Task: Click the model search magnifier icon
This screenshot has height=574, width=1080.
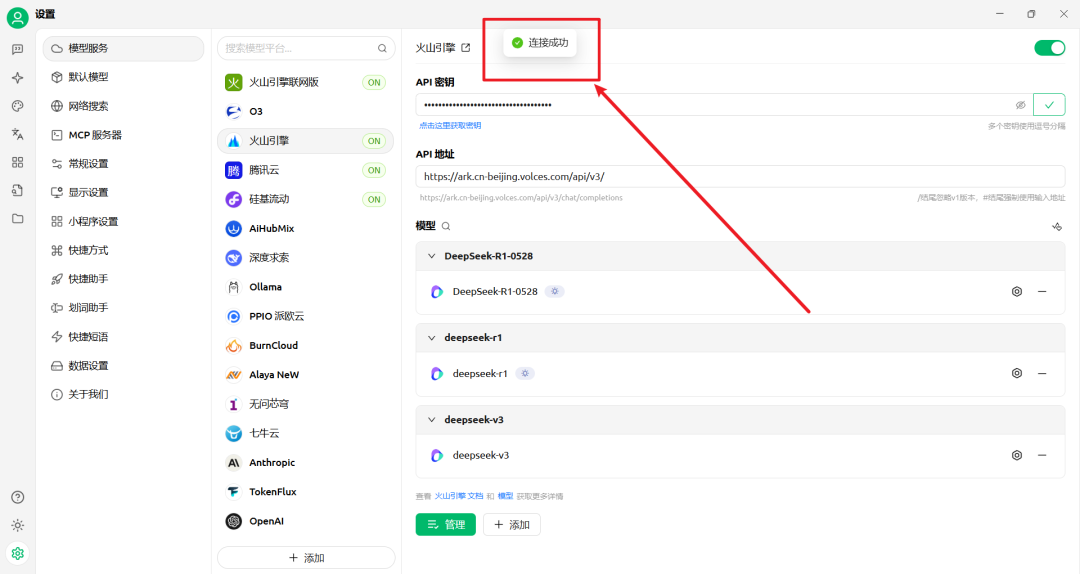Action: pyautogui.click(x=446, y=226)
